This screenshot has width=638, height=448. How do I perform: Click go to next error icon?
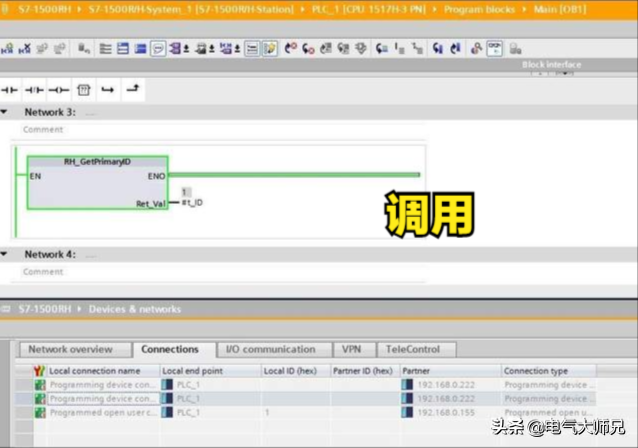click(x=308, y=49)
